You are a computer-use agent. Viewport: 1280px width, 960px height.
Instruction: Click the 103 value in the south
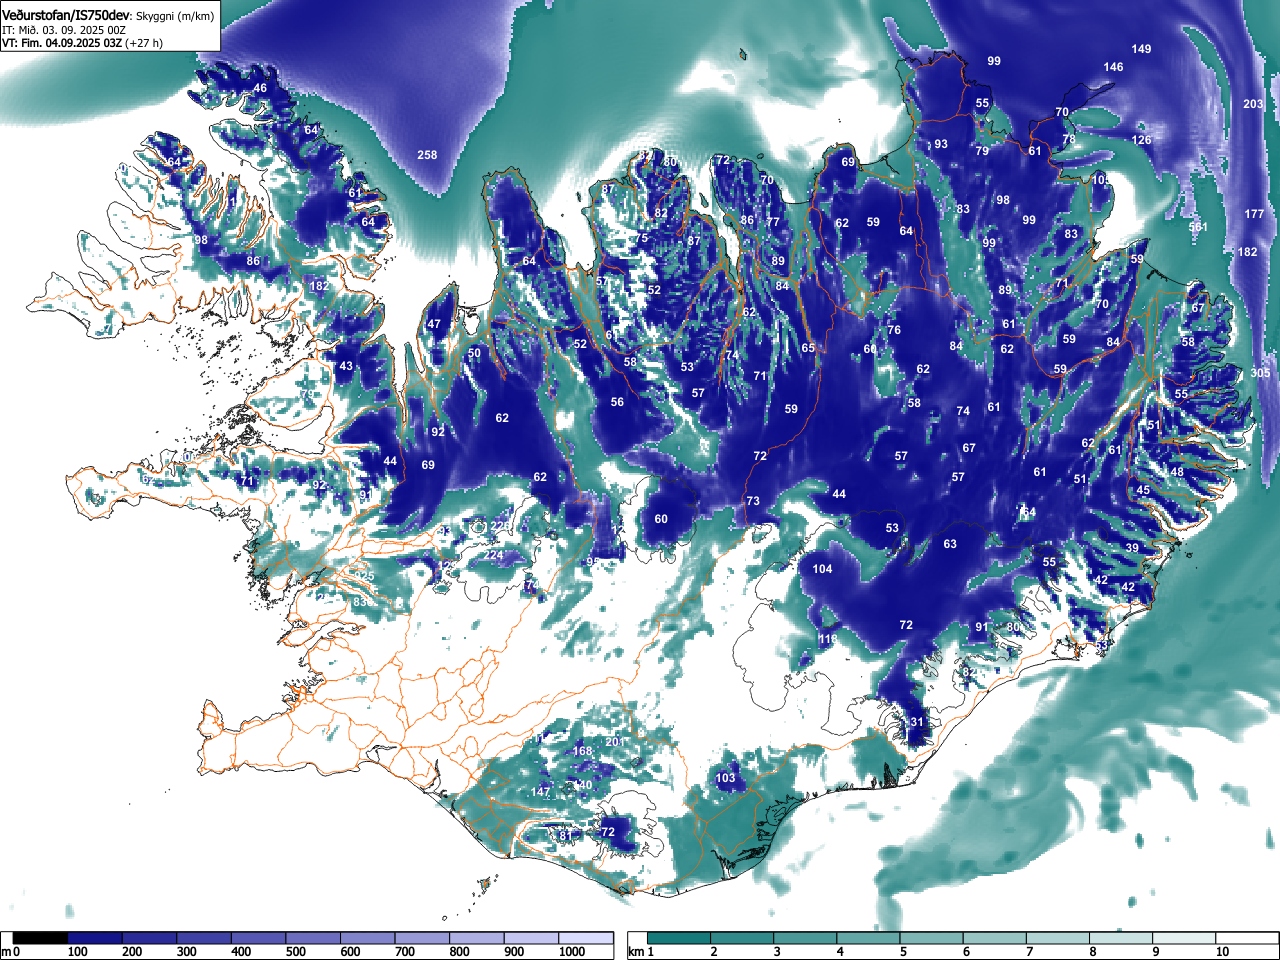coord(726,778)
